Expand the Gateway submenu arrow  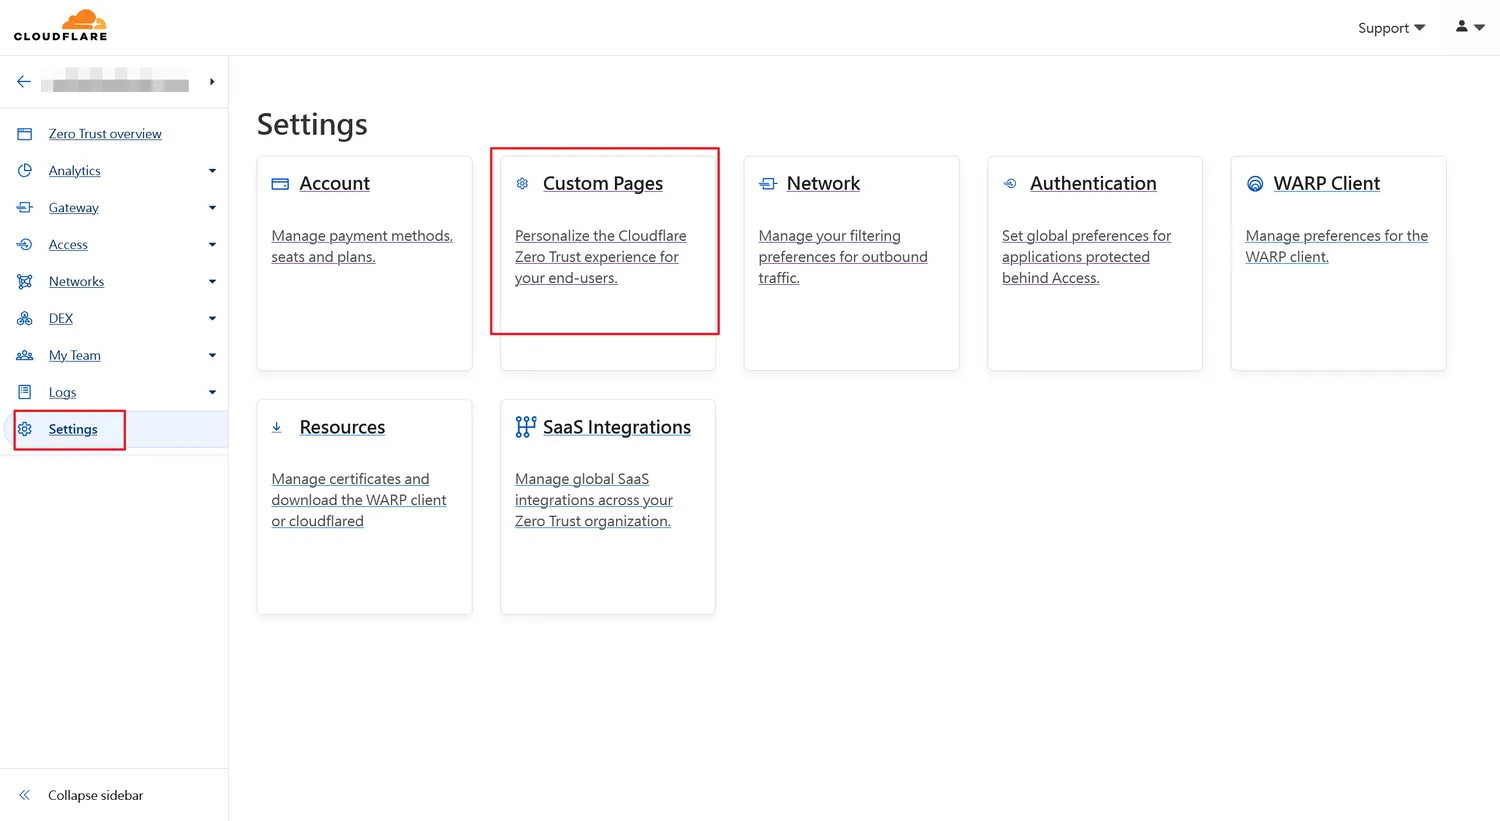(212, 208)
